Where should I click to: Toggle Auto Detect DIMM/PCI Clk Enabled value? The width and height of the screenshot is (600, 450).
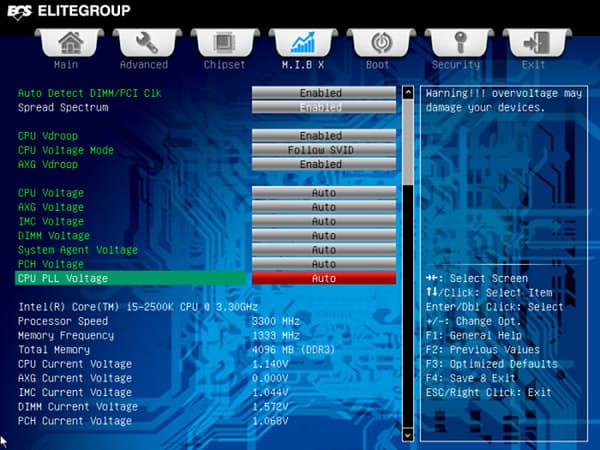pos(324,93)
